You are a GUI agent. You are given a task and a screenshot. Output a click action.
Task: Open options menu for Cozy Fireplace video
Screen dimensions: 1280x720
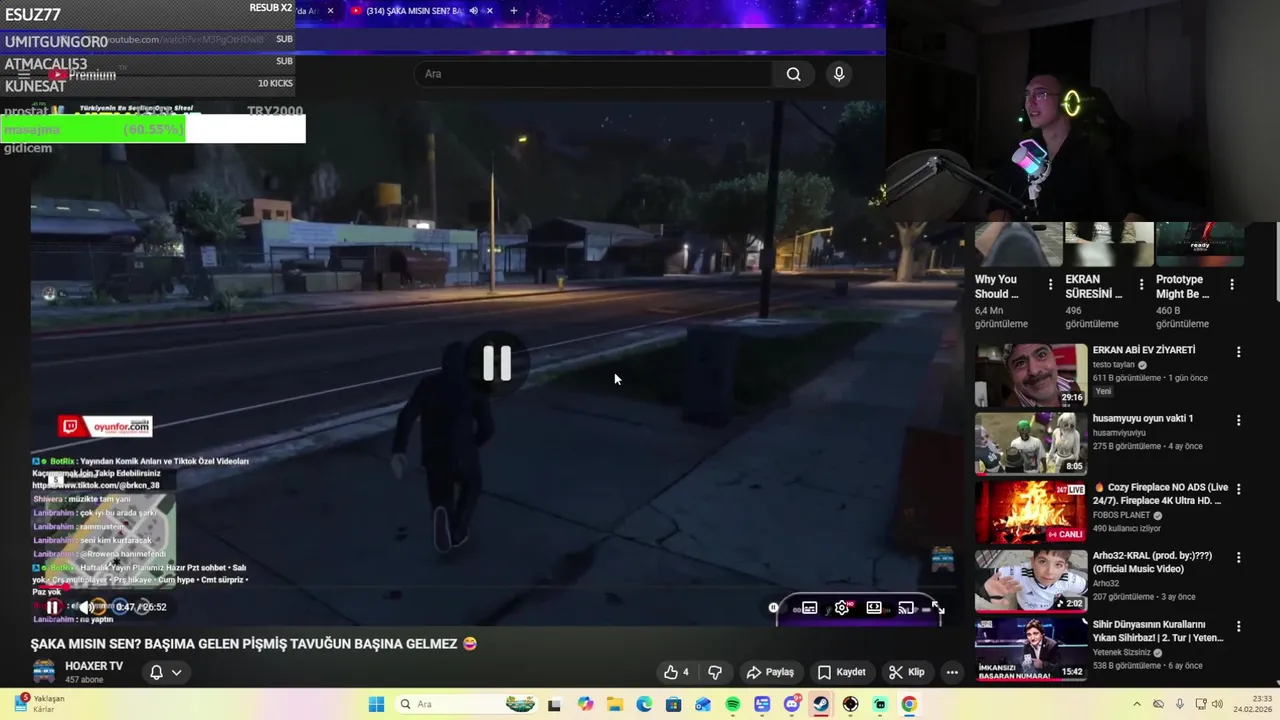click(x=1238, y=489)
